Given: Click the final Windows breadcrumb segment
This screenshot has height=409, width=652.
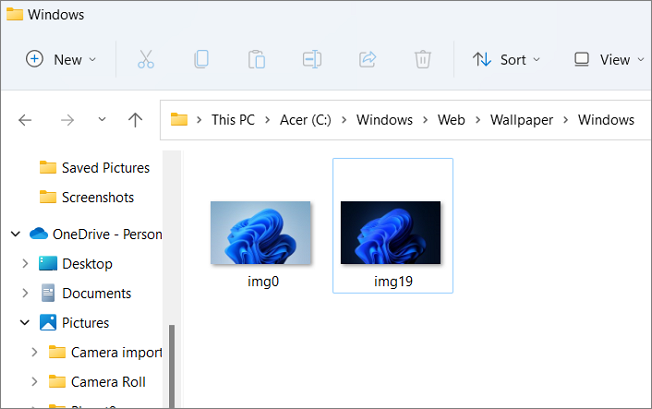Looking at the screenshot, I should tap(606, 120).
